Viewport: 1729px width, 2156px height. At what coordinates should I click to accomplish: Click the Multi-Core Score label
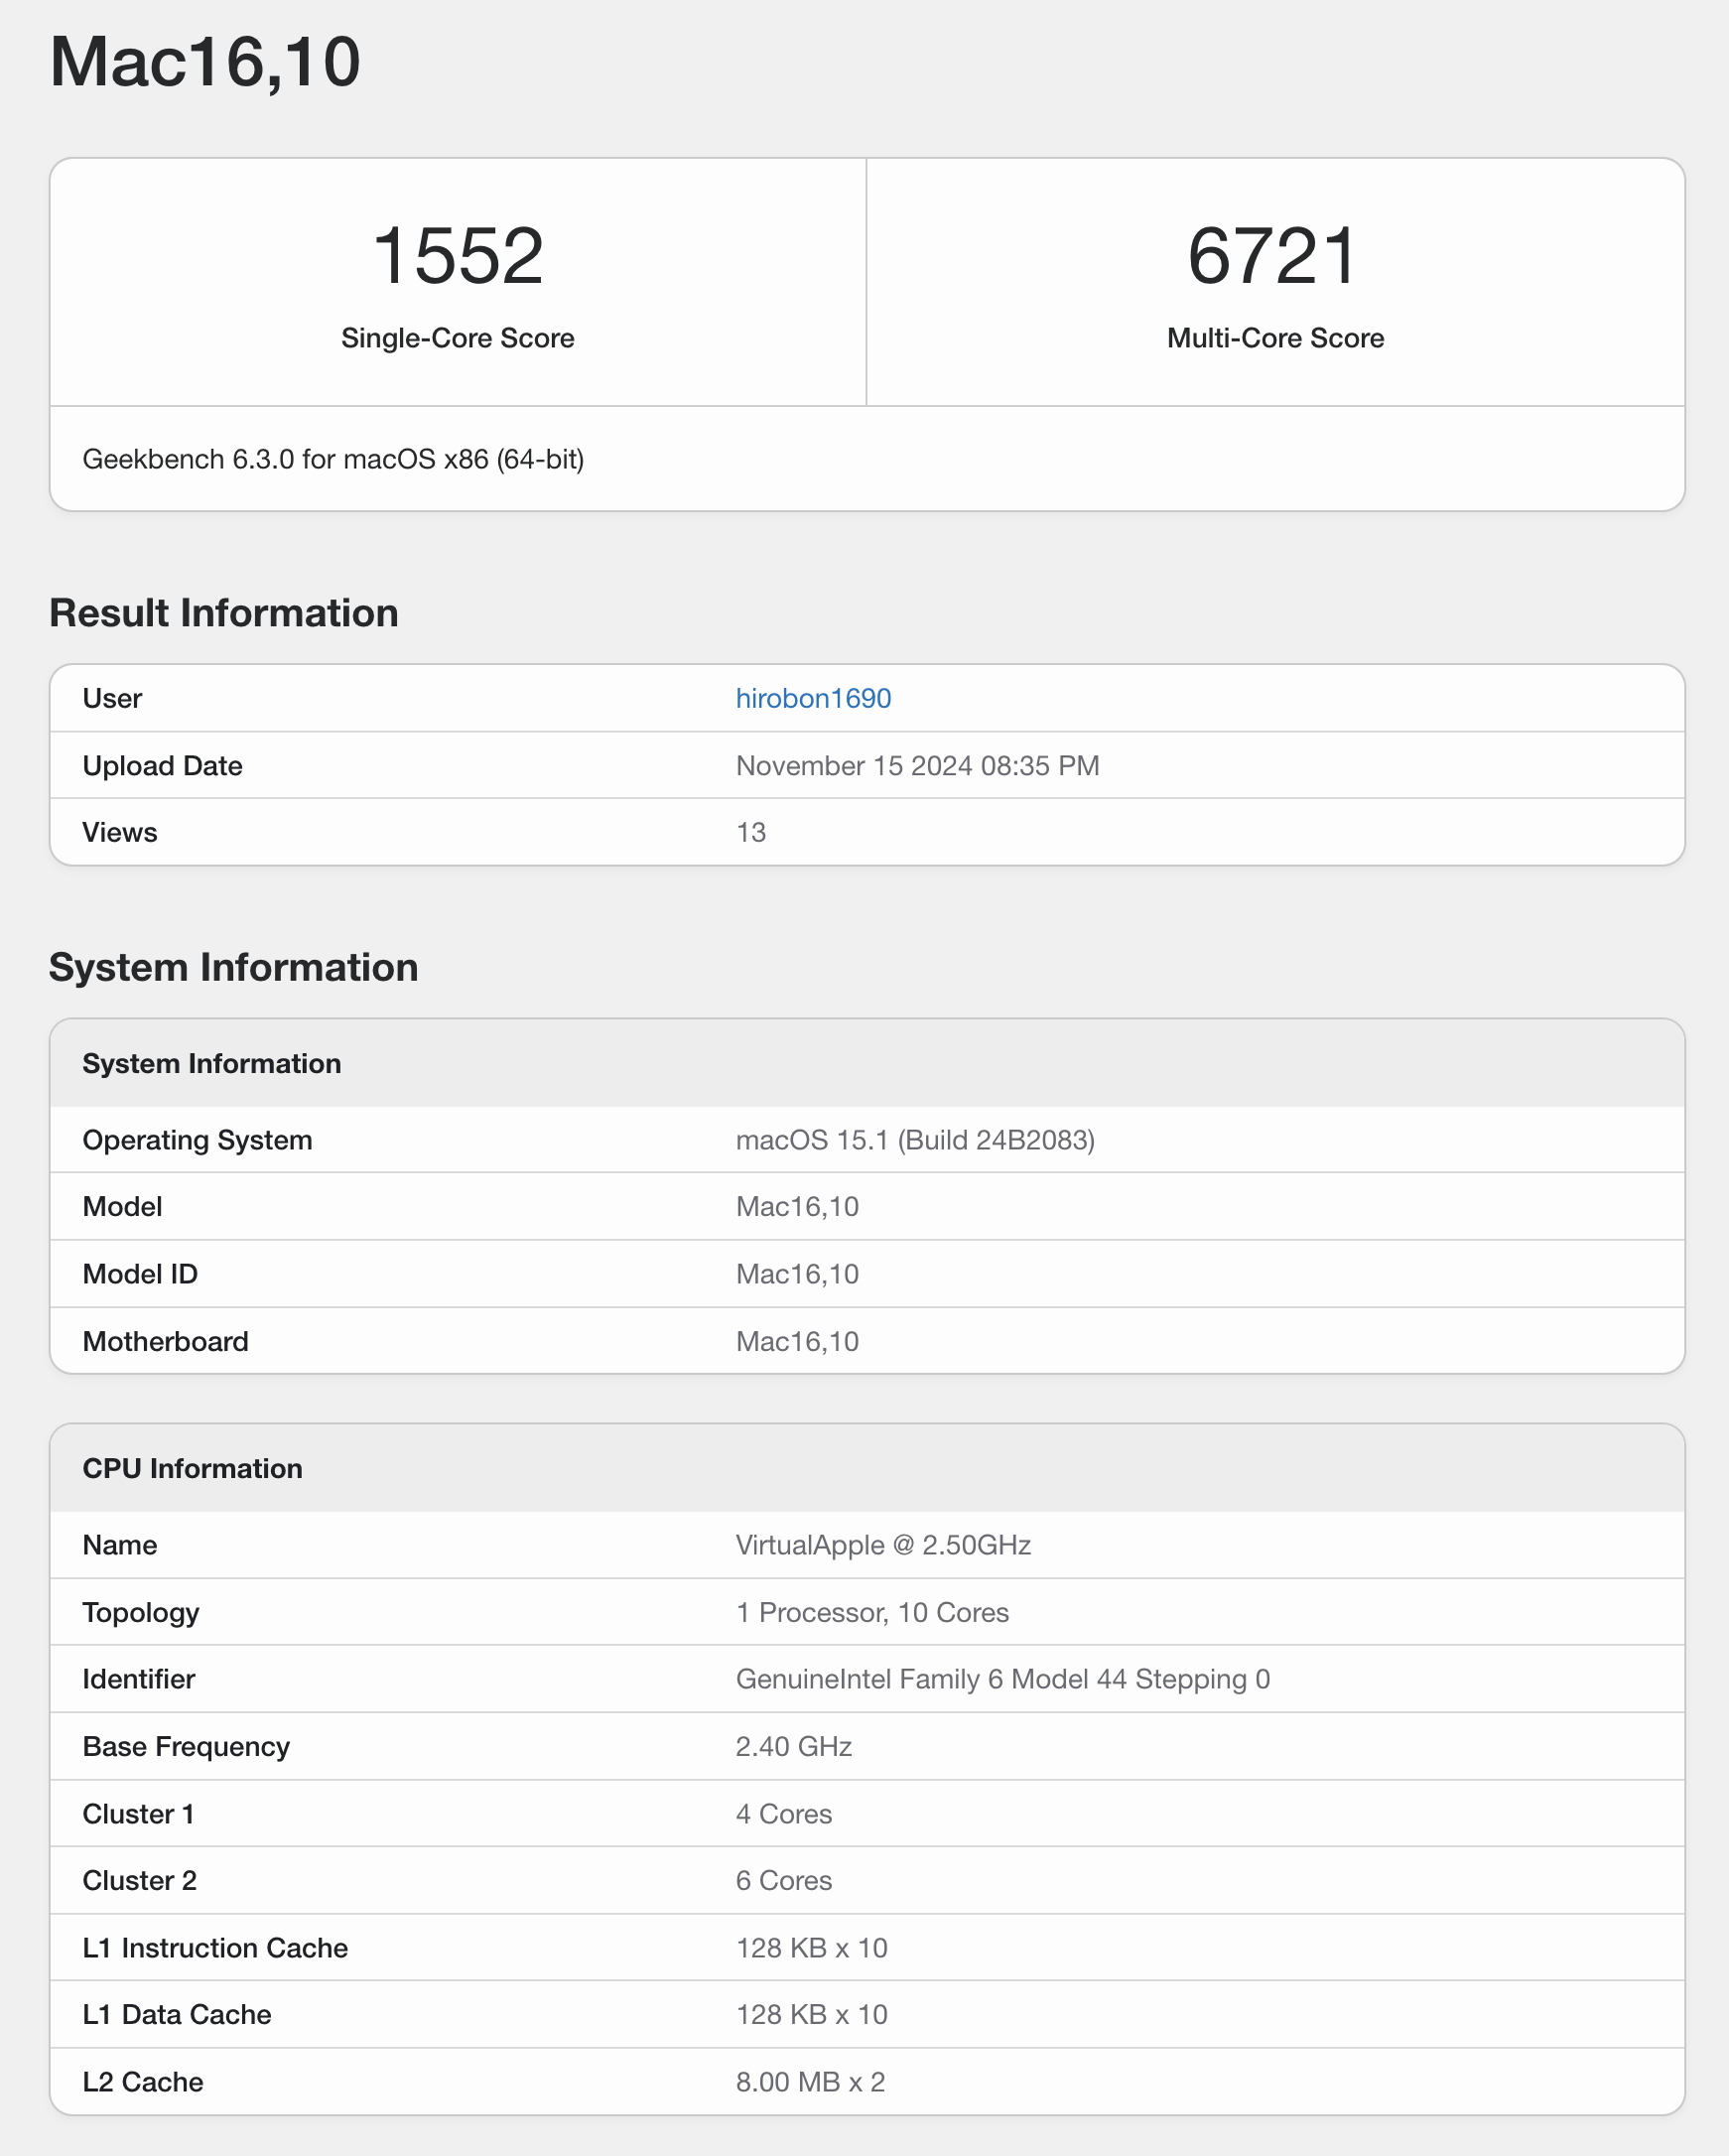click(1275, 338)
